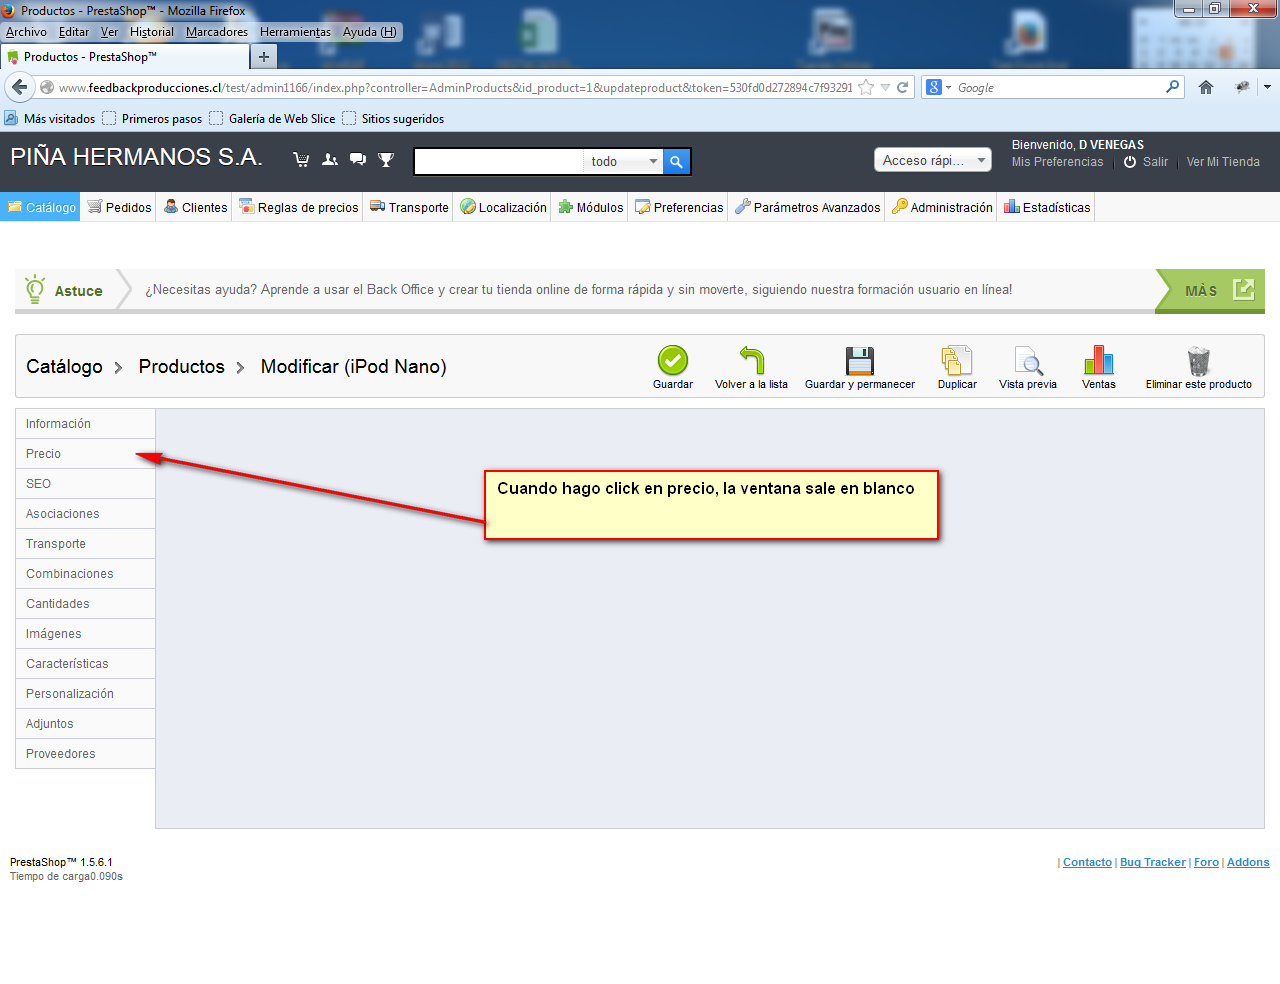Screen dimensions: 1280x984
Task: Open the URL bar history dropdown arrow
Action: [885, 87]
